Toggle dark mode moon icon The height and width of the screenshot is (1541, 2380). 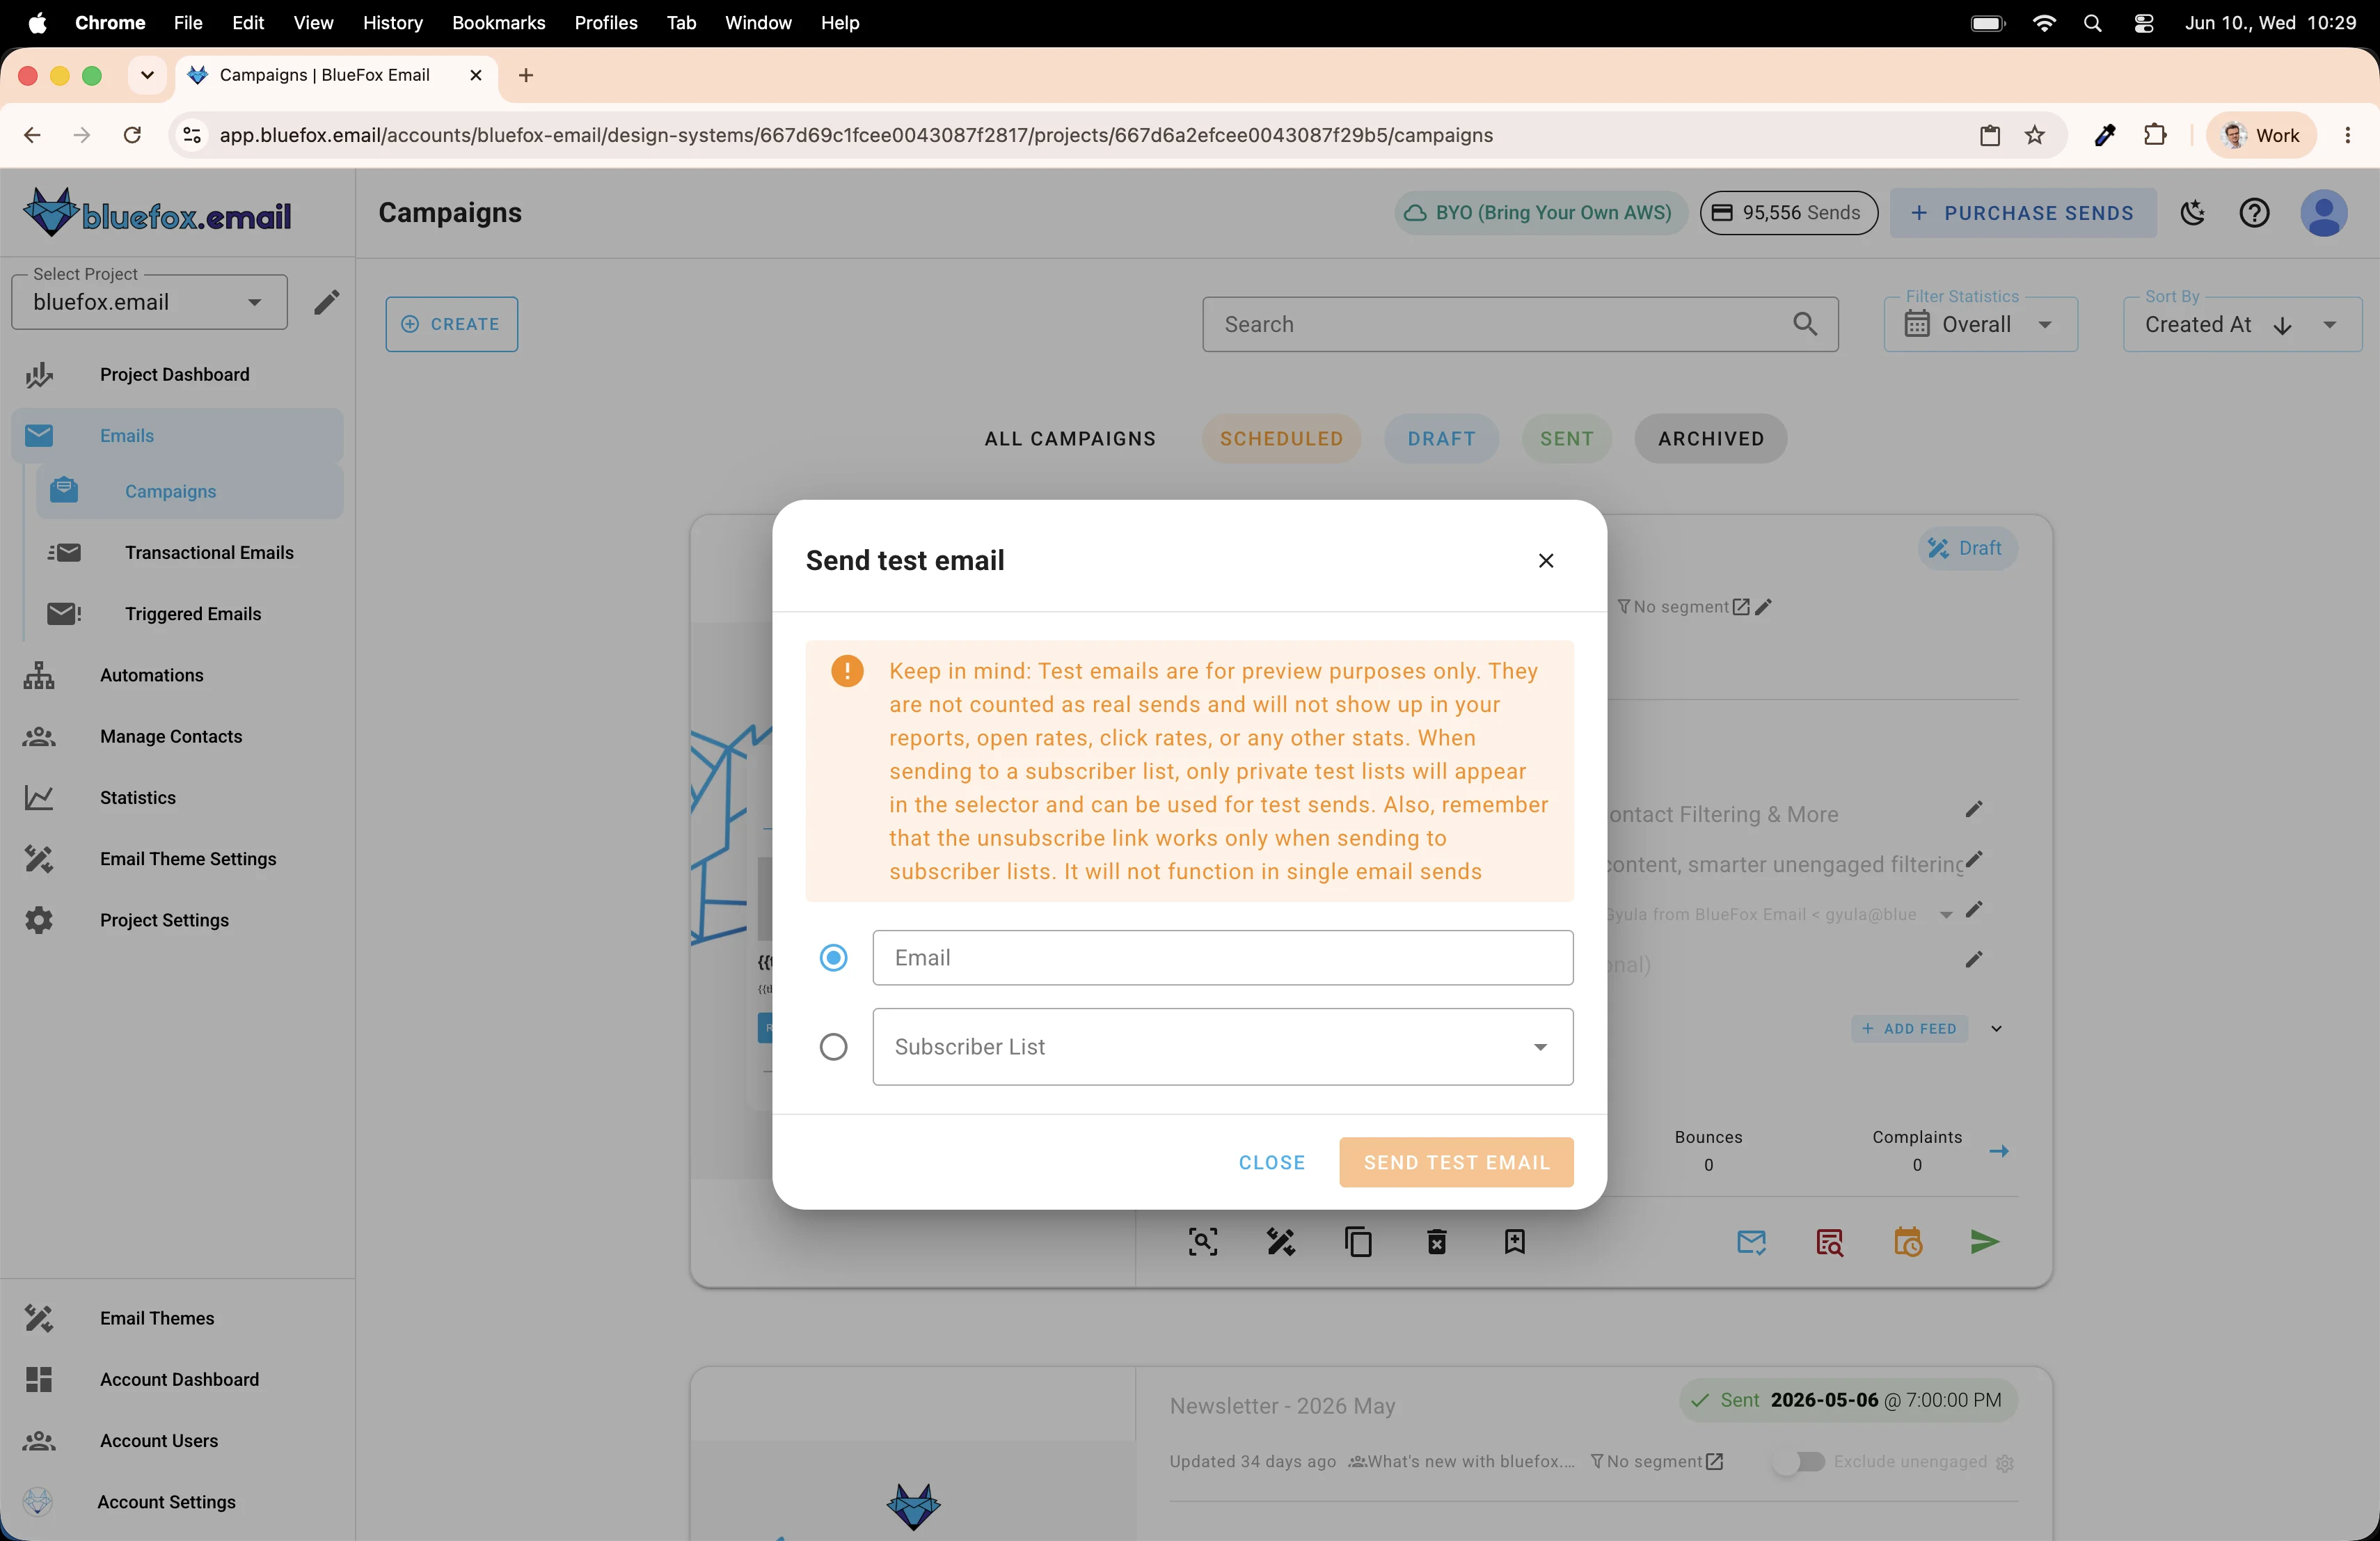[2193, 213]
